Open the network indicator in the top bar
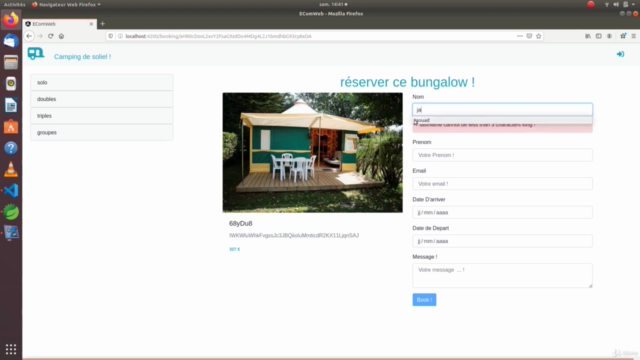640x360 pixels. click(607, 4)
